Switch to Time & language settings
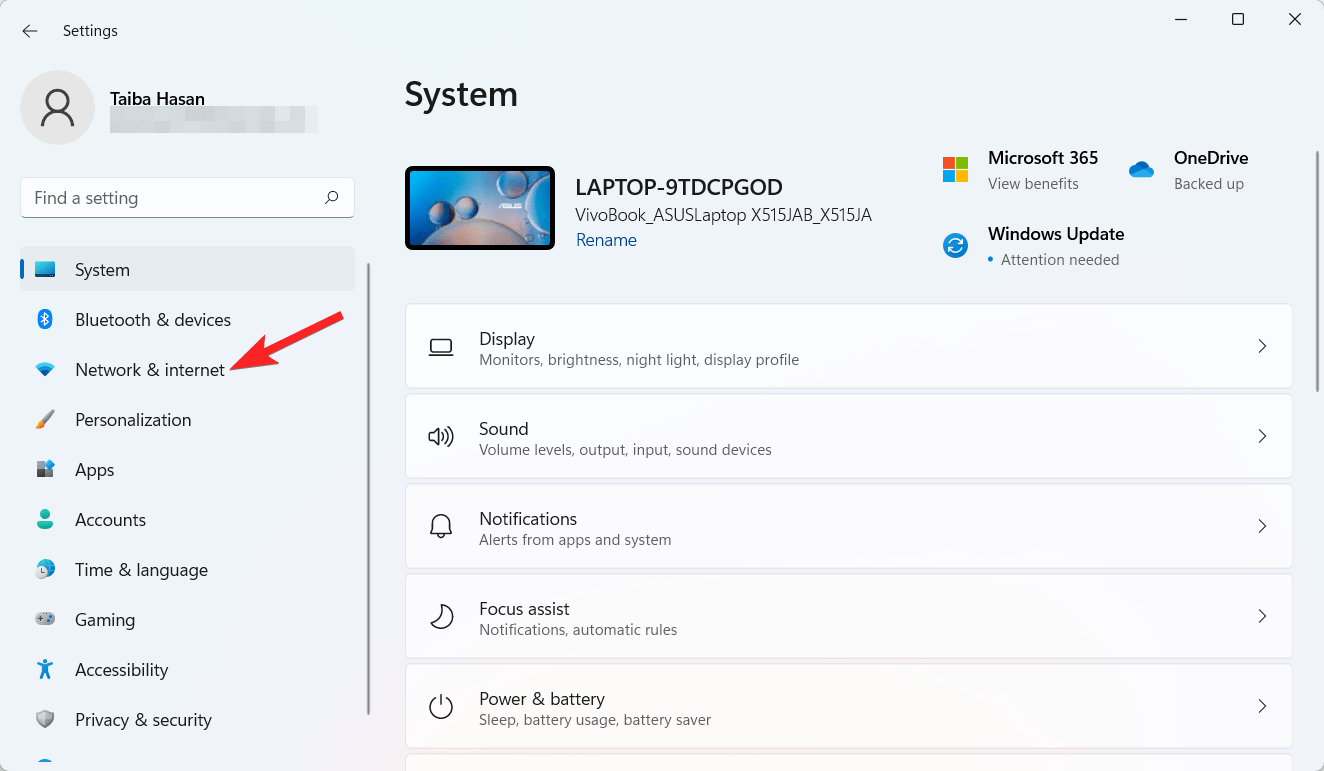Image resolution: width=1324 pixels, height=771 pixels. [141, 570]
